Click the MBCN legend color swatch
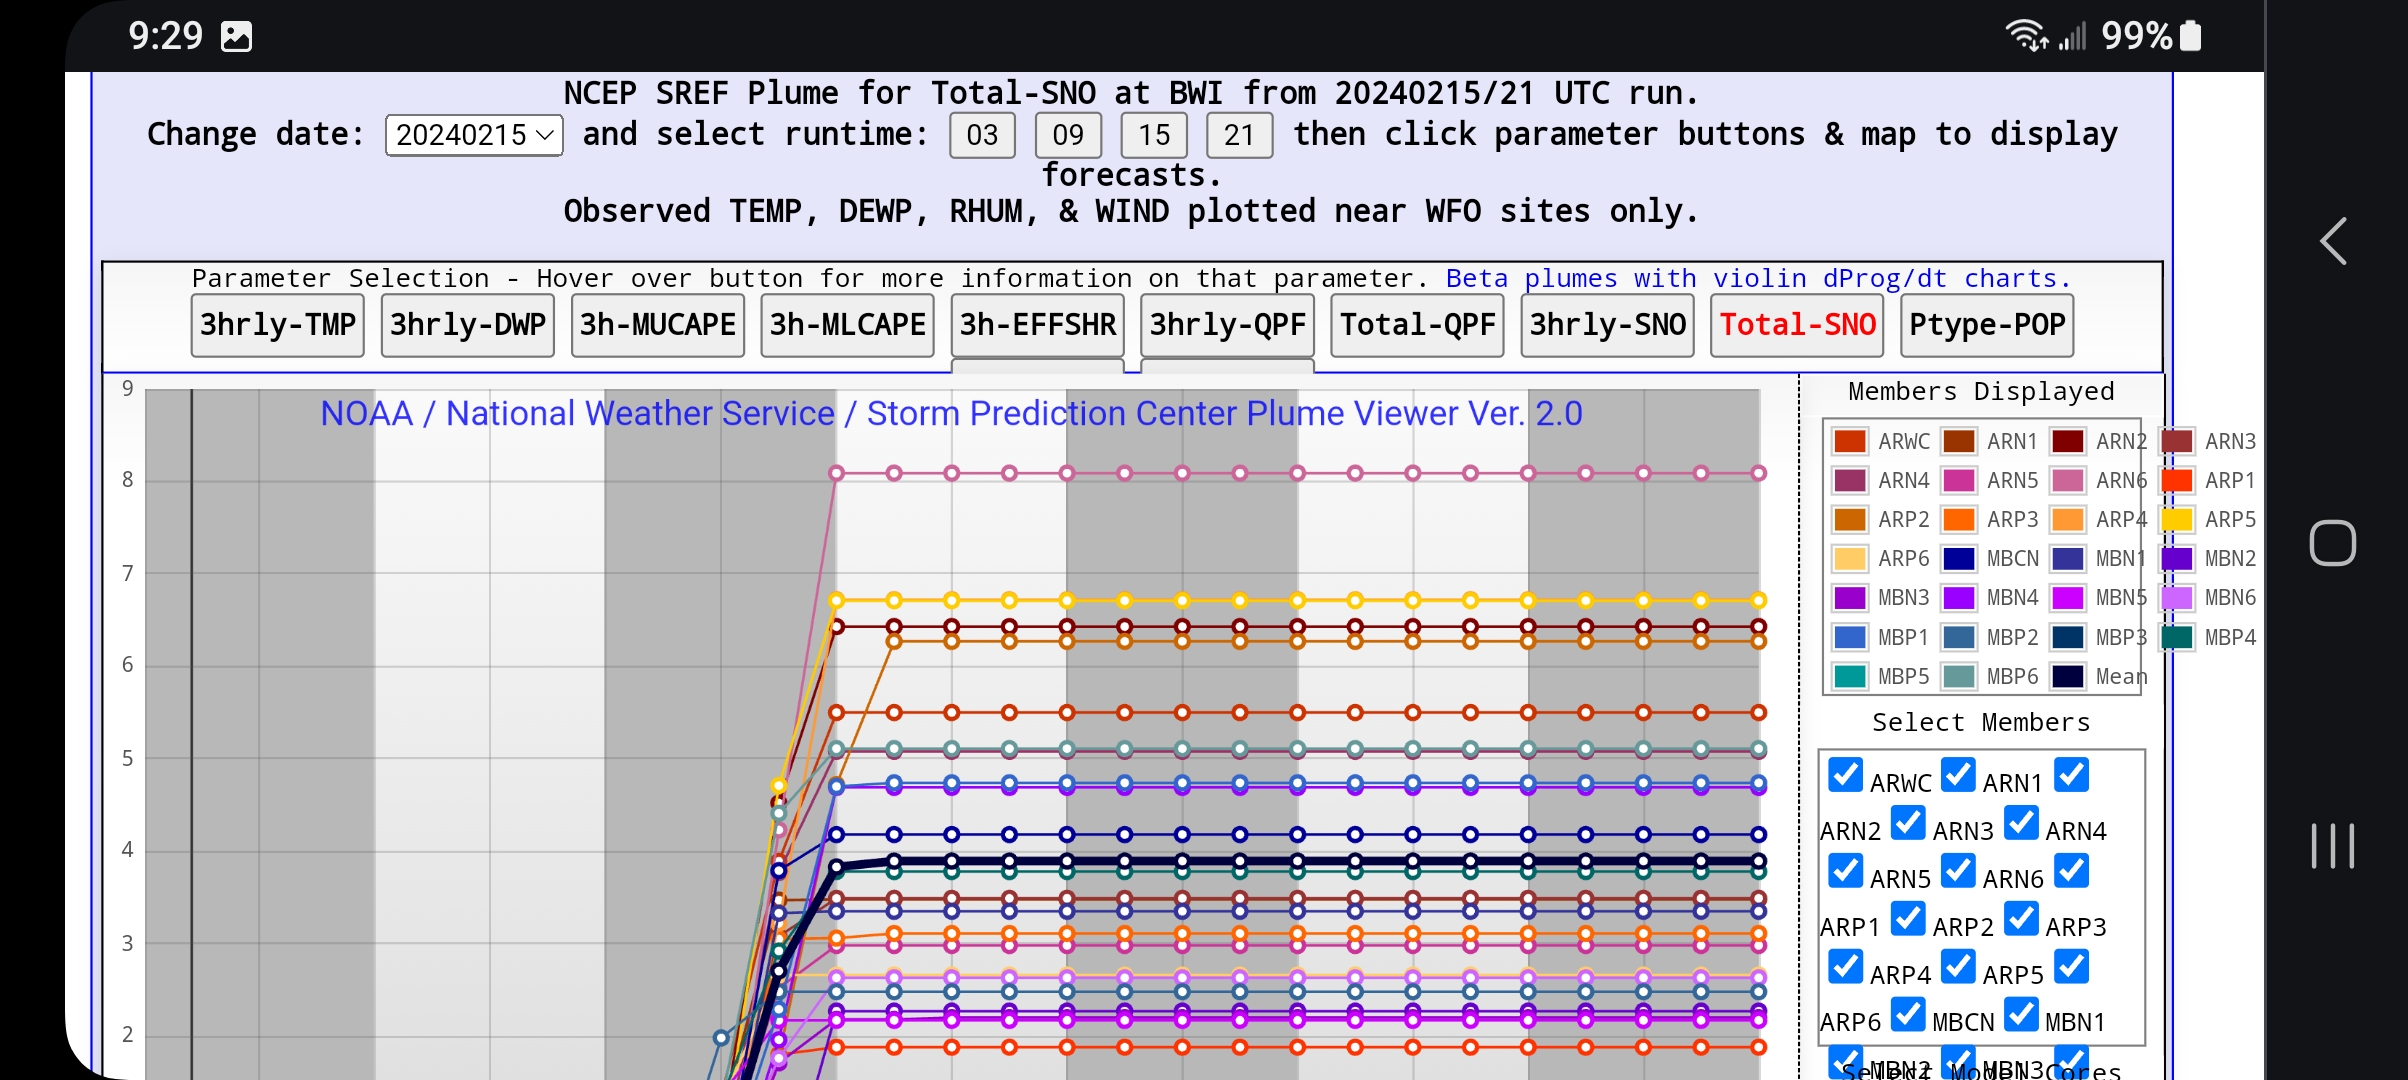 tap(1959, 558)
